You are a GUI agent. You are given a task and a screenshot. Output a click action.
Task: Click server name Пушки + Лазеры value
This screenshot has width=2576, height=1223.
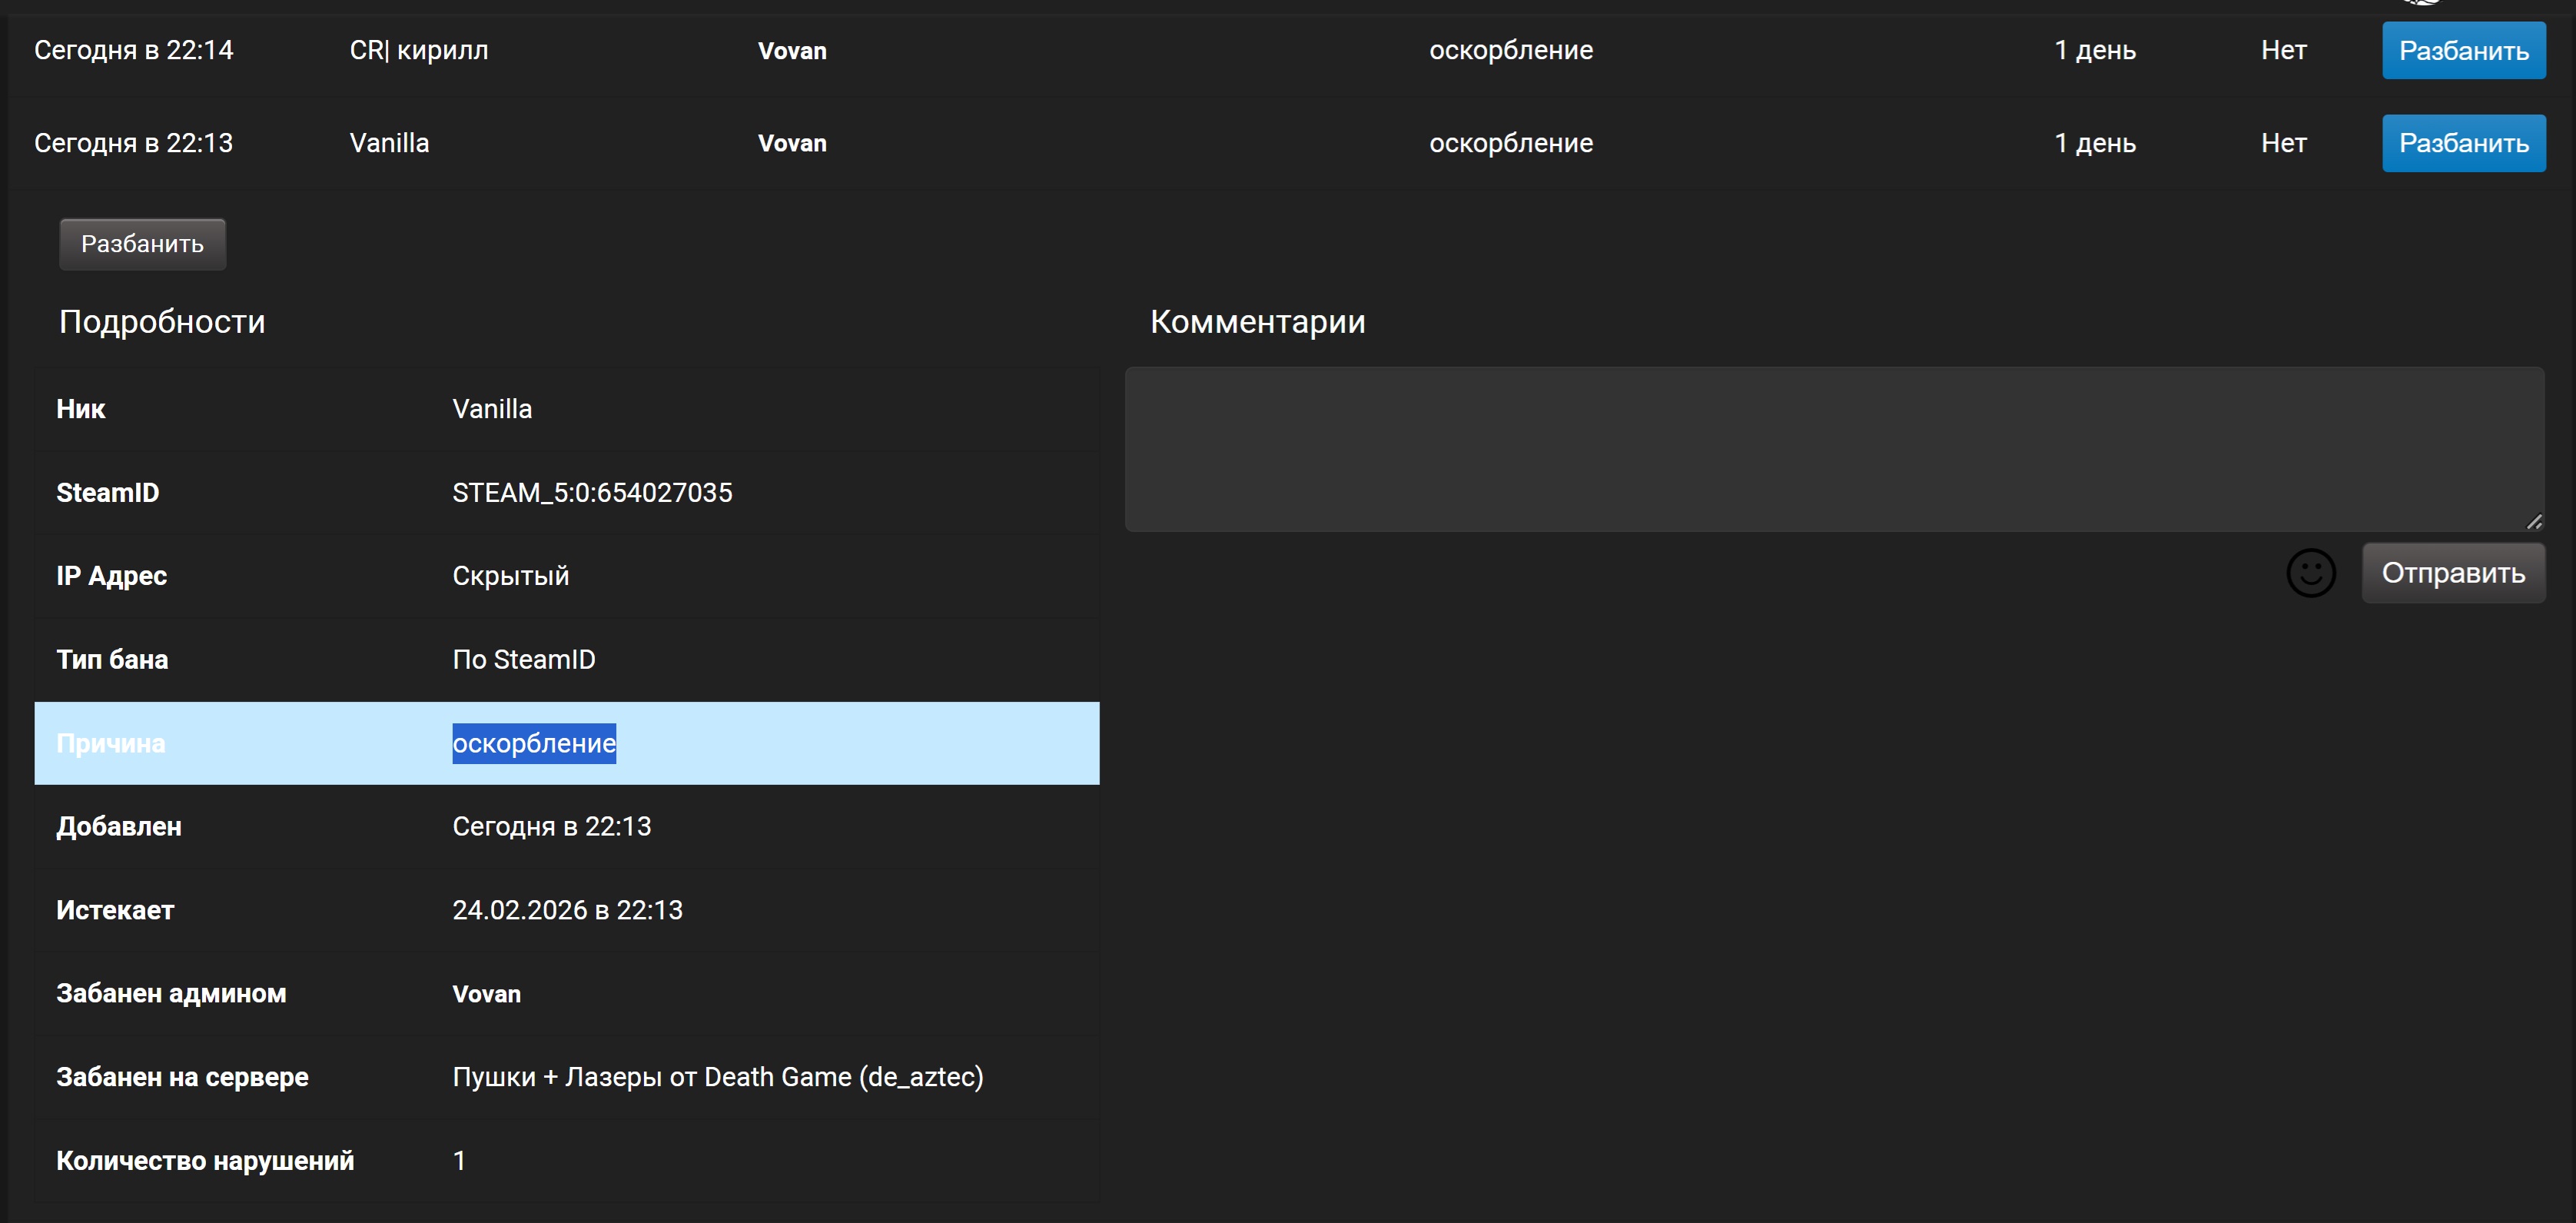click(x=717, y=1077)
